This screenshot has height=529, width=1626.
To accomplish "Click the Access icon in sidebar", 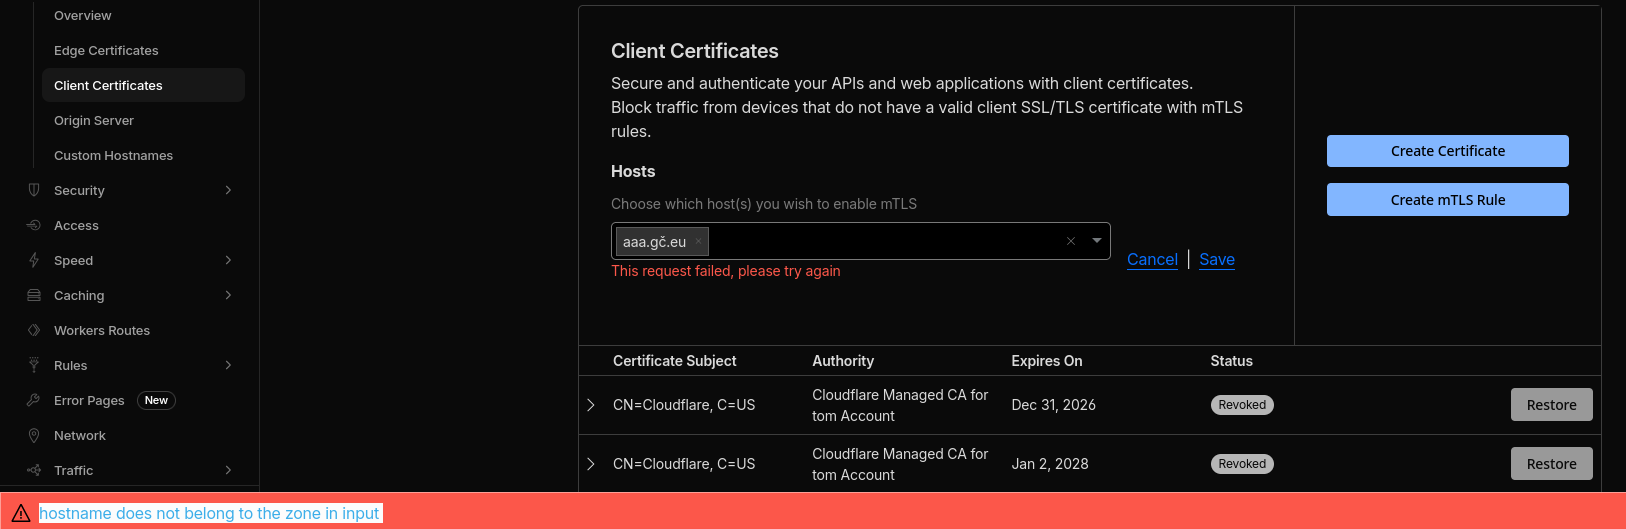I will tap(34, 225).
